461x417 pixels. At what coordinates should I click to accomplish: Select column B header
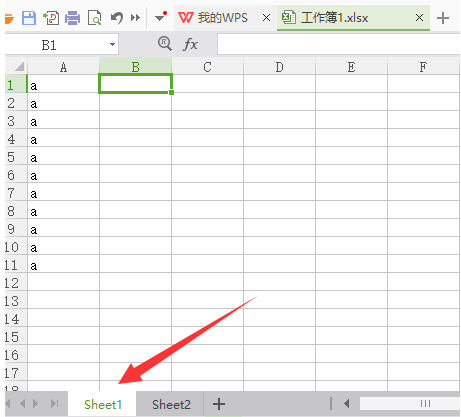coord(135,67)
